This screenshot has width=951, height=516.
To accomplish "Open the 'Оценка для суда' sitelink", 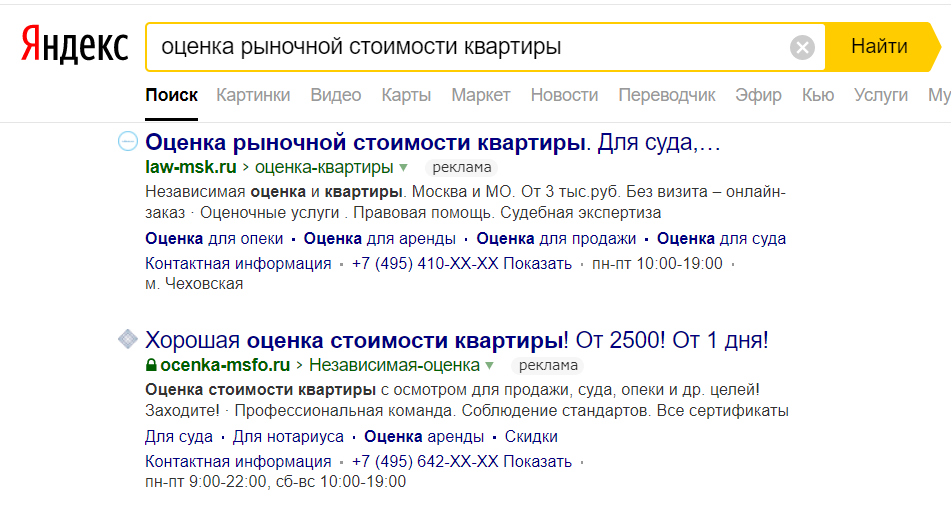I will [x=721, y=238].
